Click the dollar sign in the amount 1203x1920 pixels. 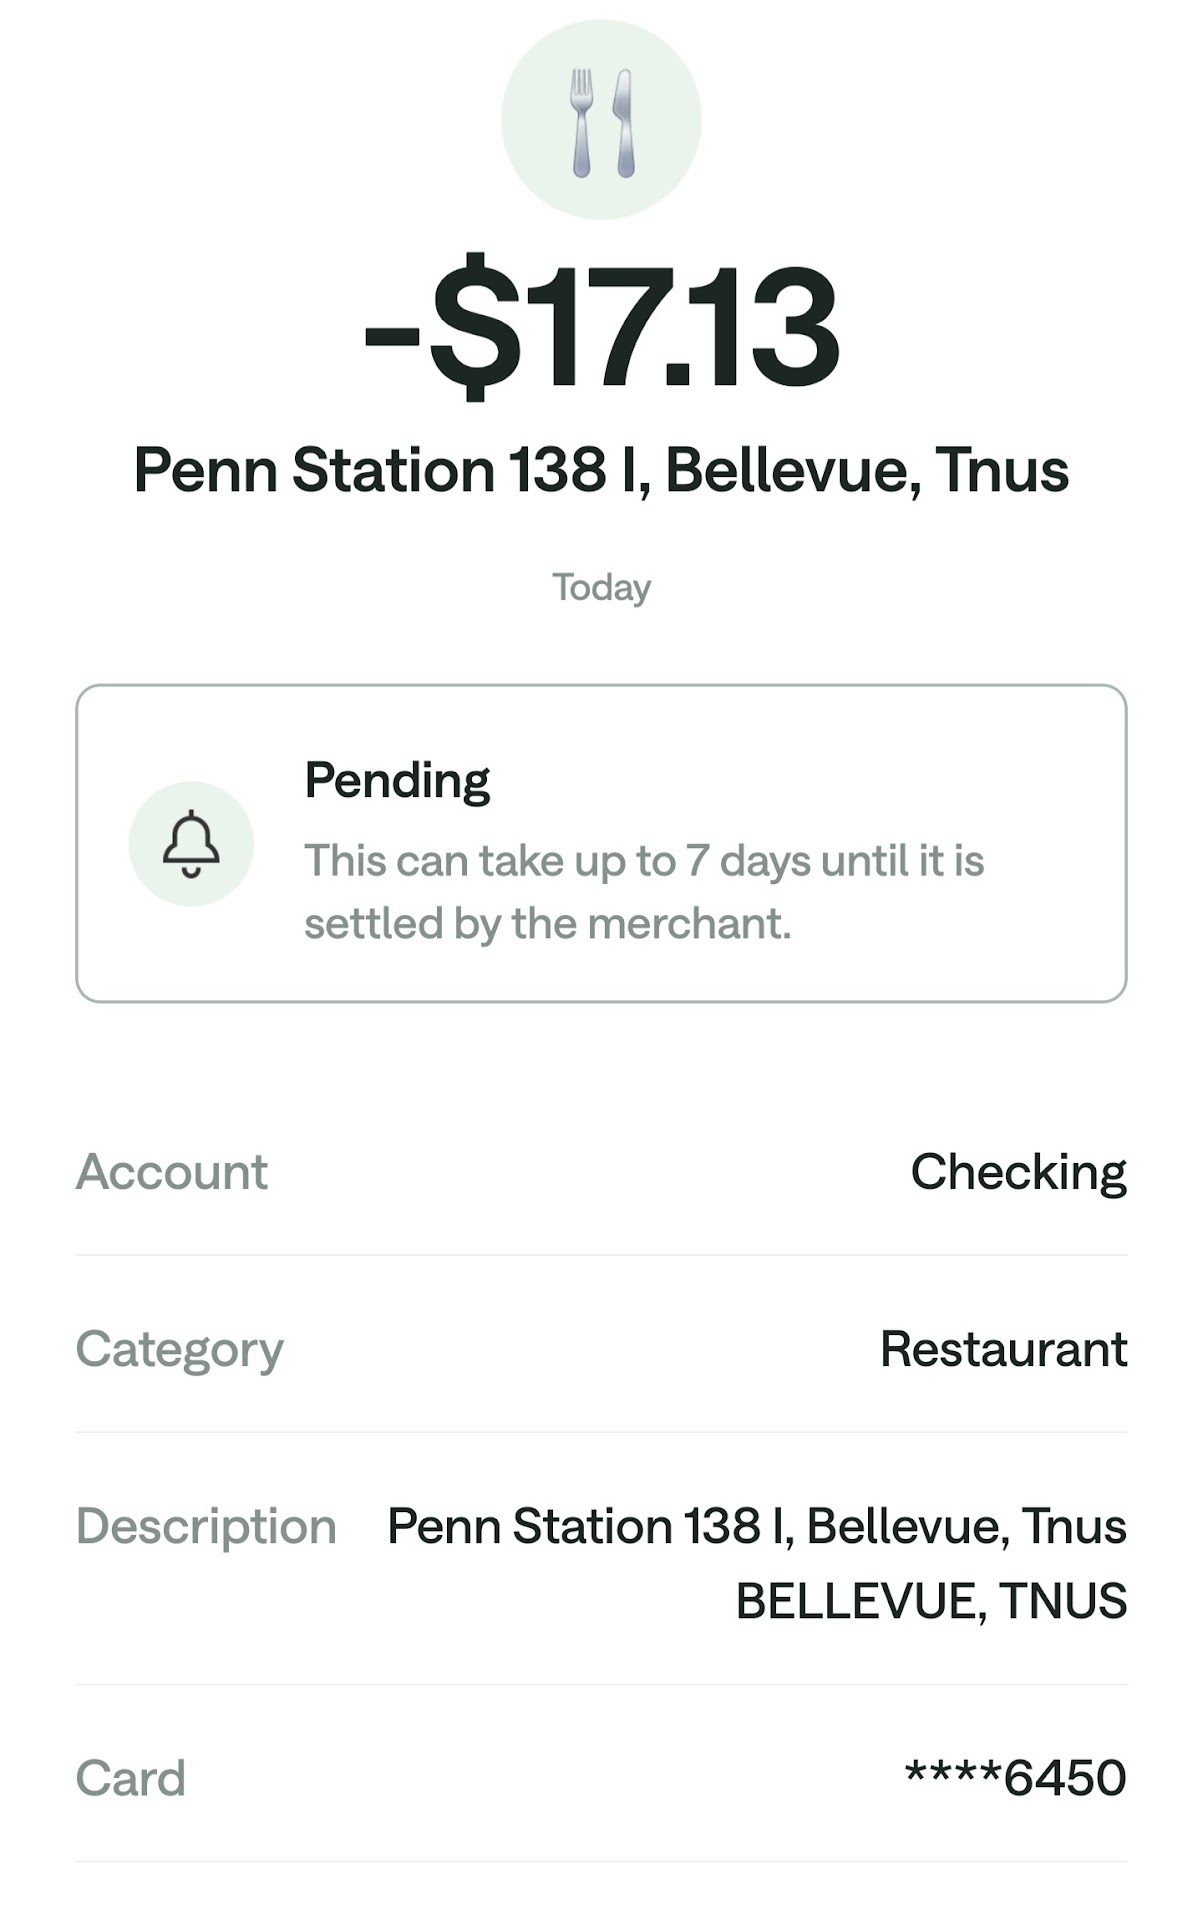[475, 327]
